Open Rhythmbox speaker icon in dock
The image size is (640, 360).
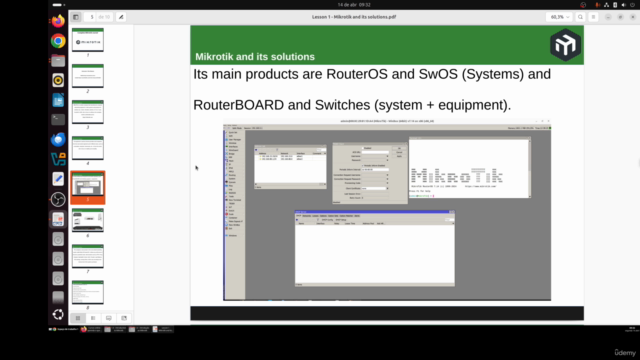tap(58, 80)
